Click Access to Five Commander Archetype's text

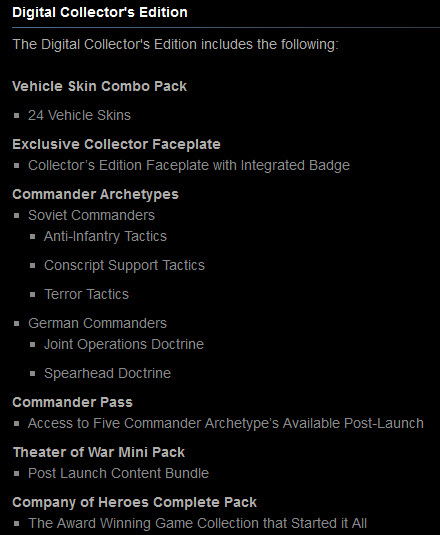pyautogui.click(x=225, y=423)
